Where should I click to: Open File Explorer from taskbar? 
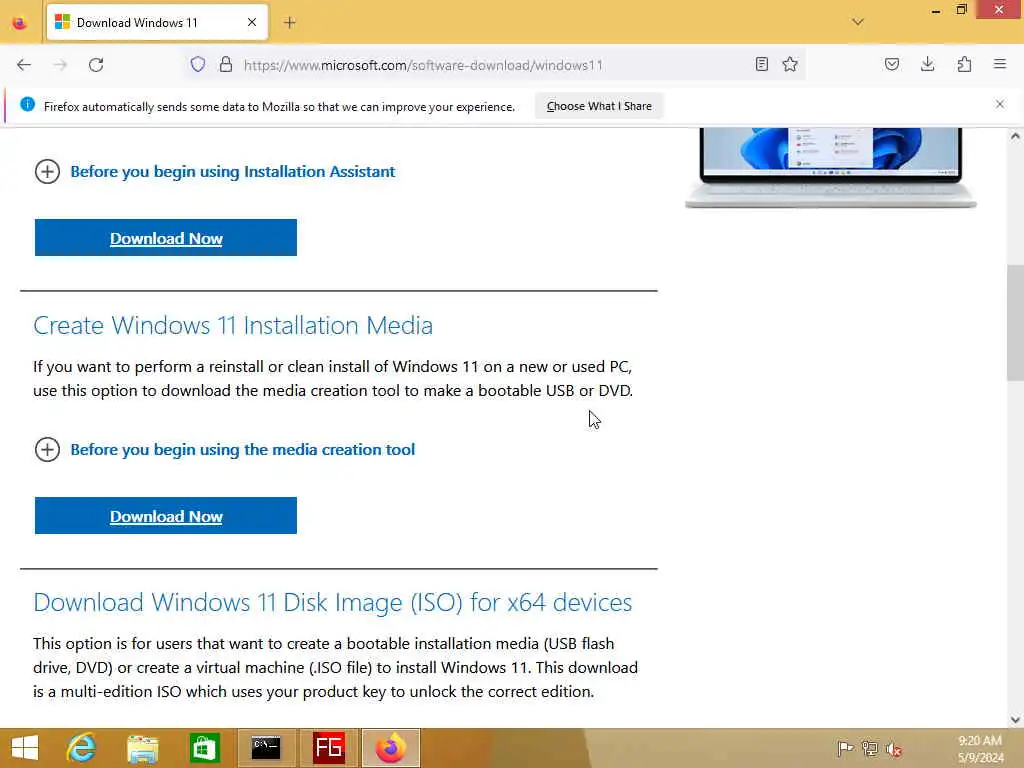[142, 748]
